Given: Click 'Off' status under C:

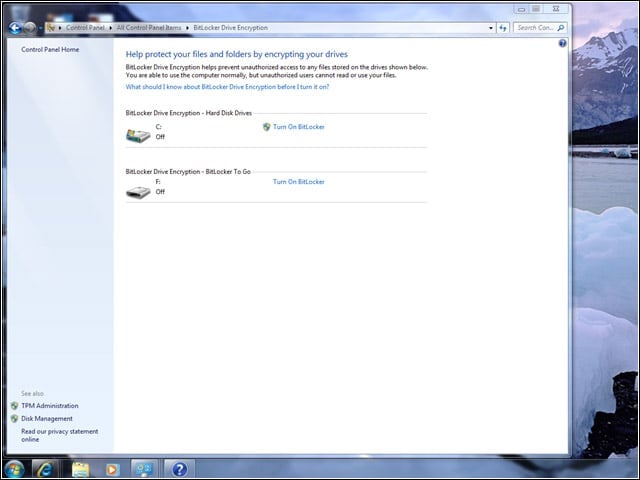Looking at the screenshot, I should (x=160, y=137).
